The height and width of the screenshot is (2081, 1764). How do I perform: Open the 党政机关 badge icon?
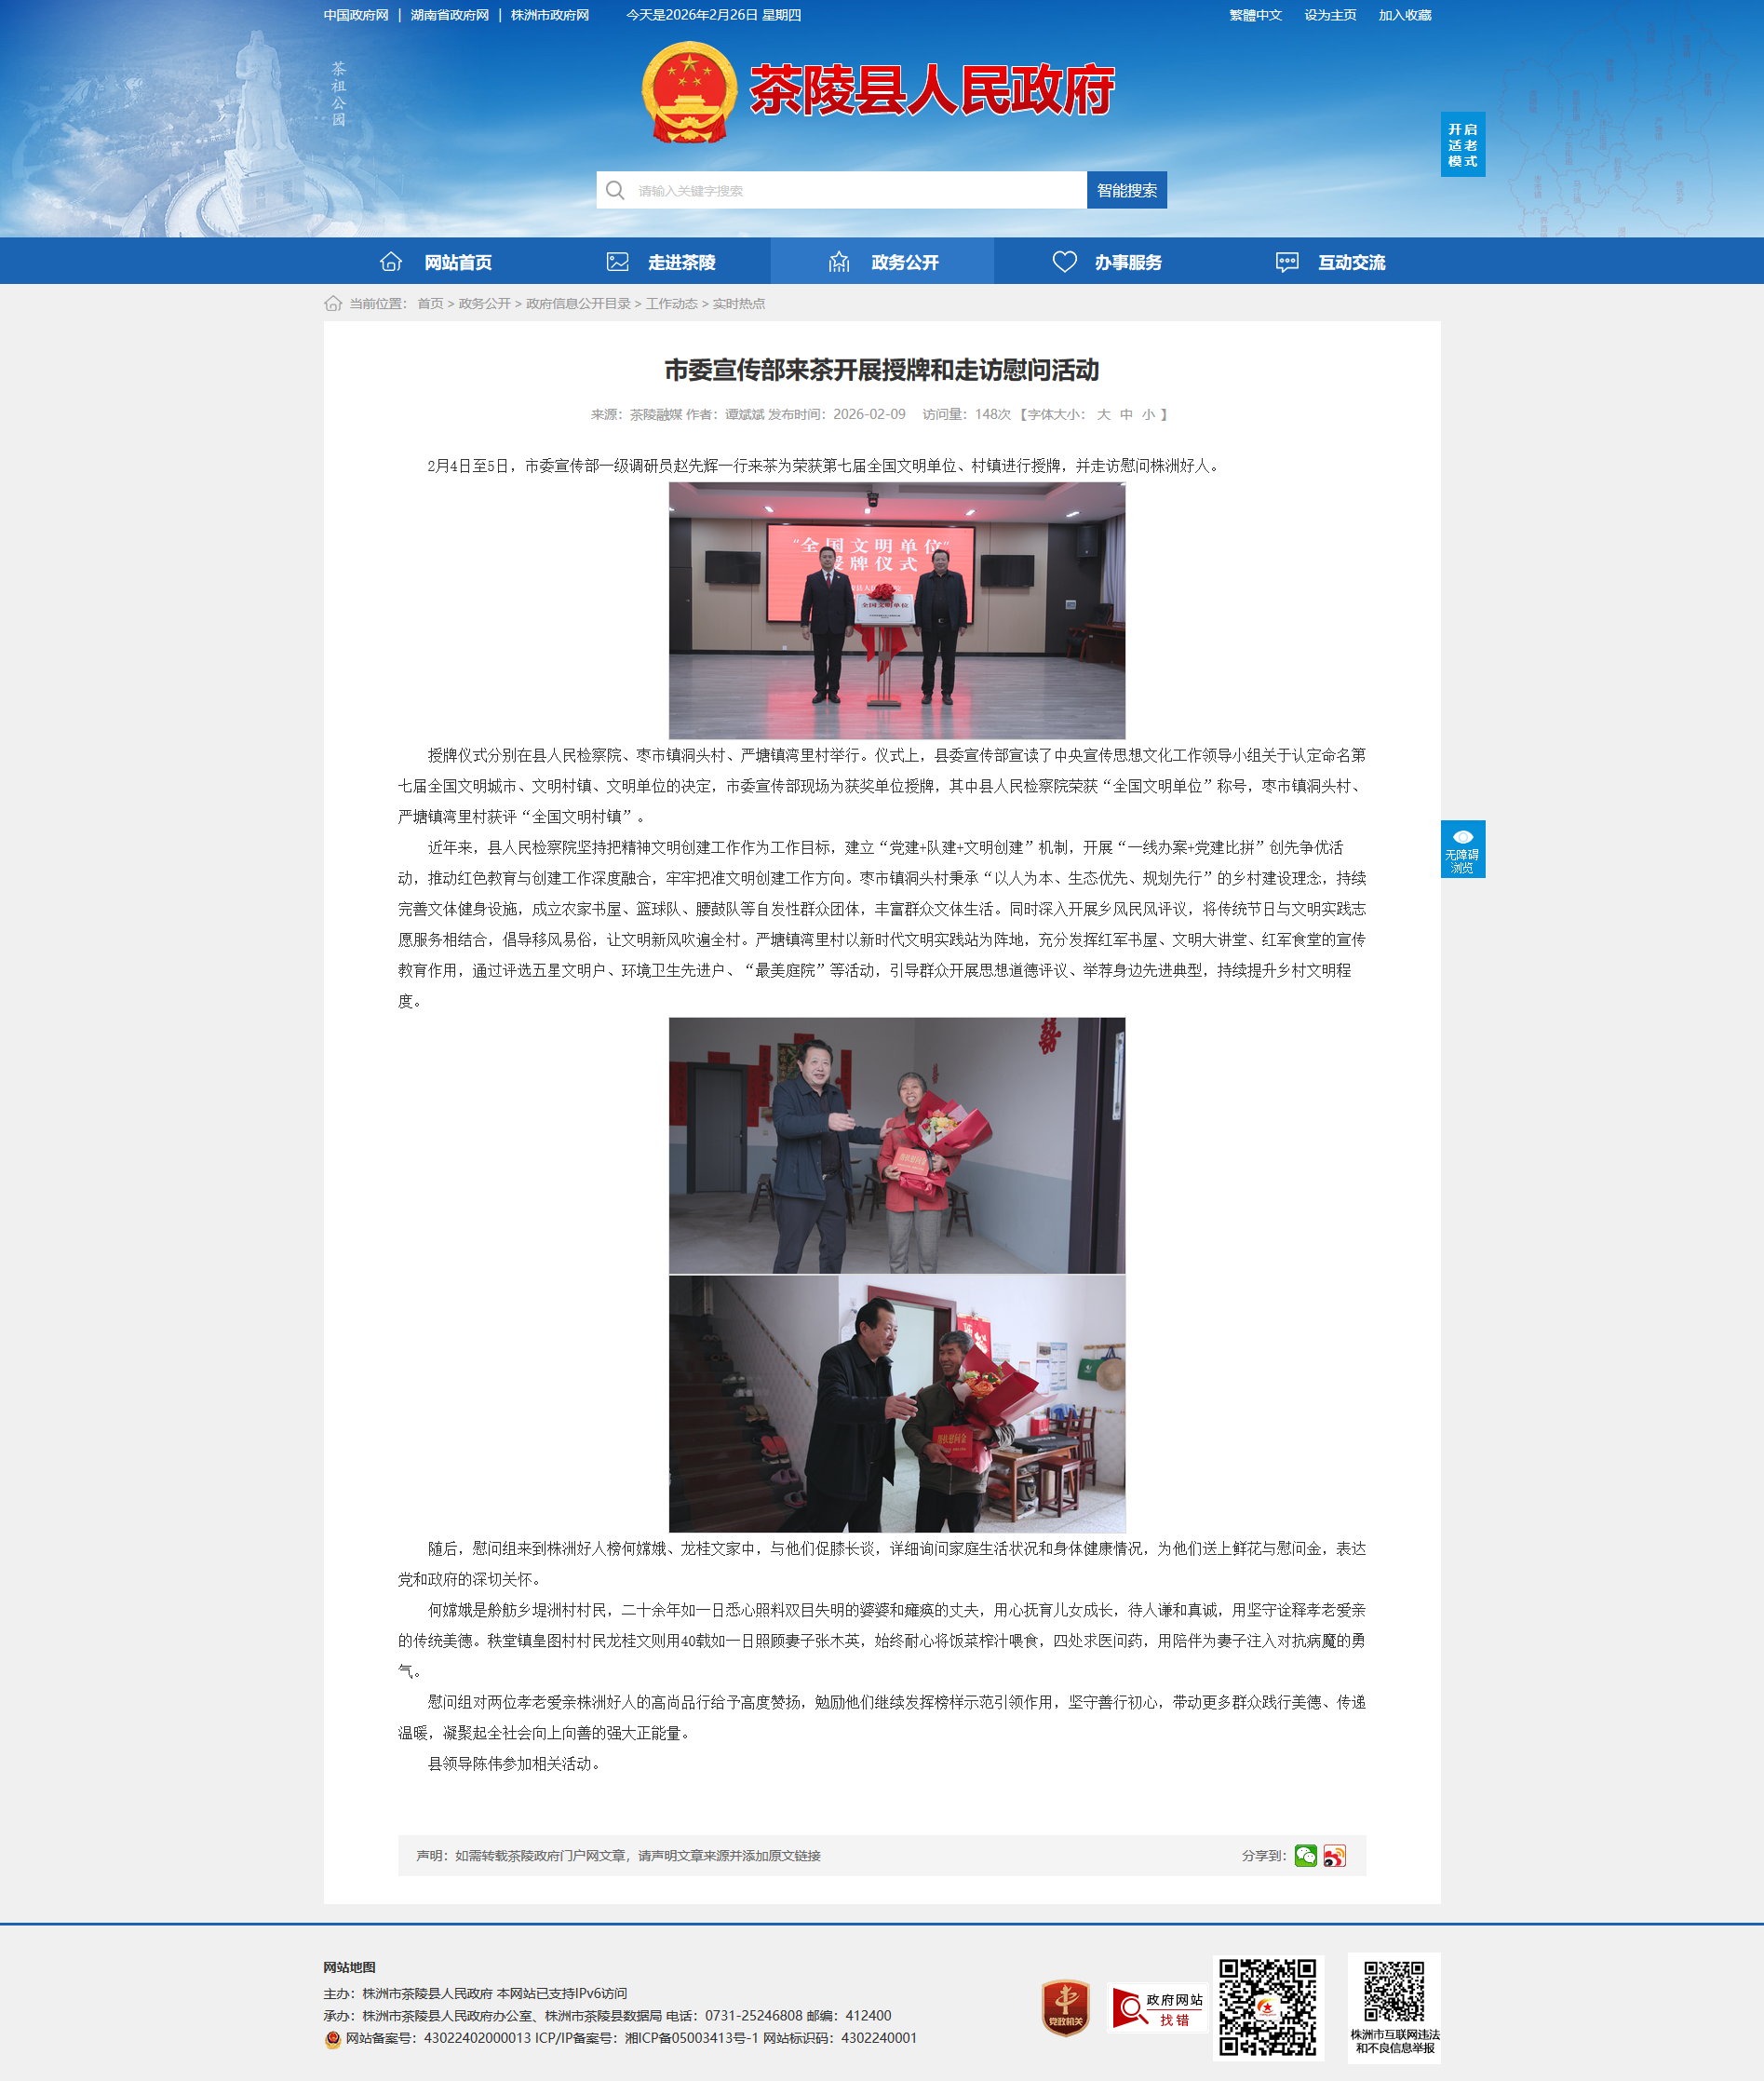[x=1065, y=2007]
